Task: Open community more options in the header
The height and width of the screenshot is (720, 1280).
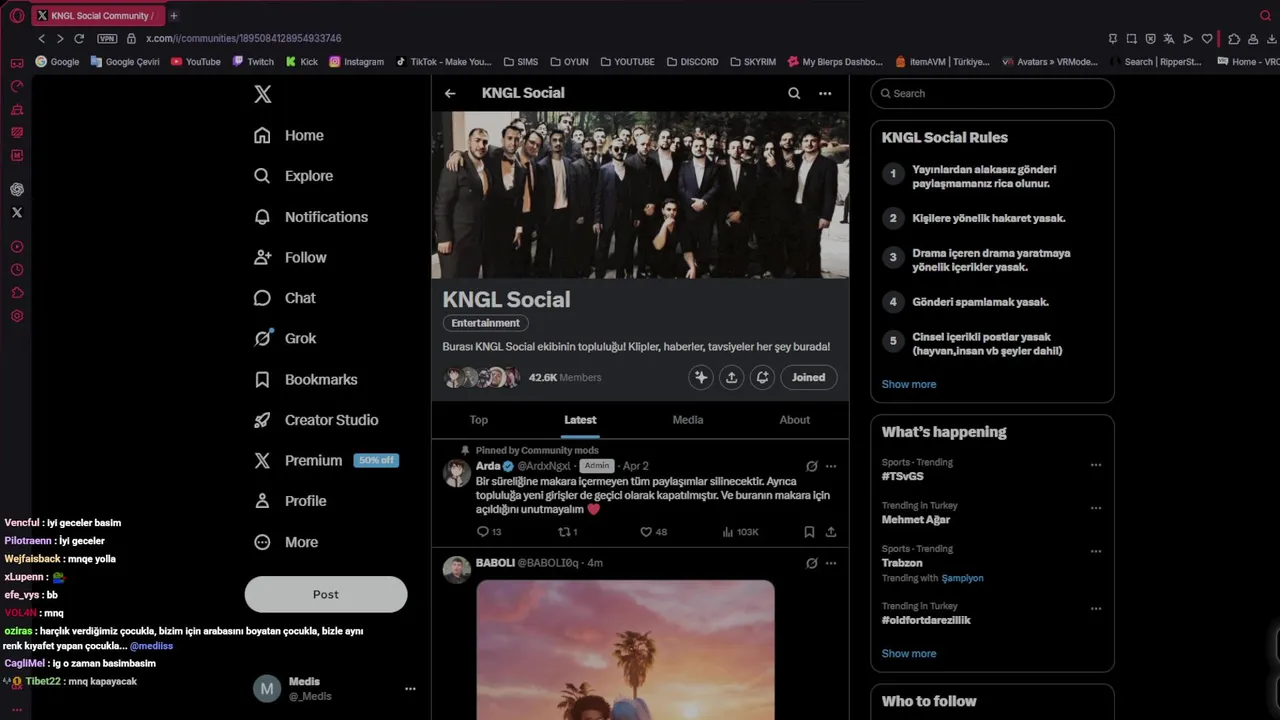Action: pyautogui.click(x=825, y=93)
